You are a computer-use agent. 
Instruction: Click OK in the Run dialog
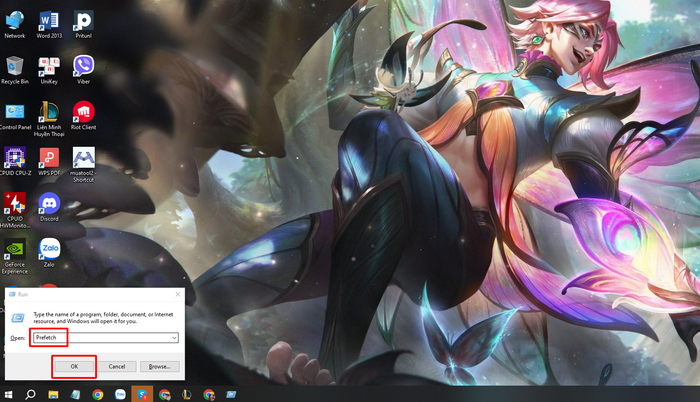click(x=74, y=366)
